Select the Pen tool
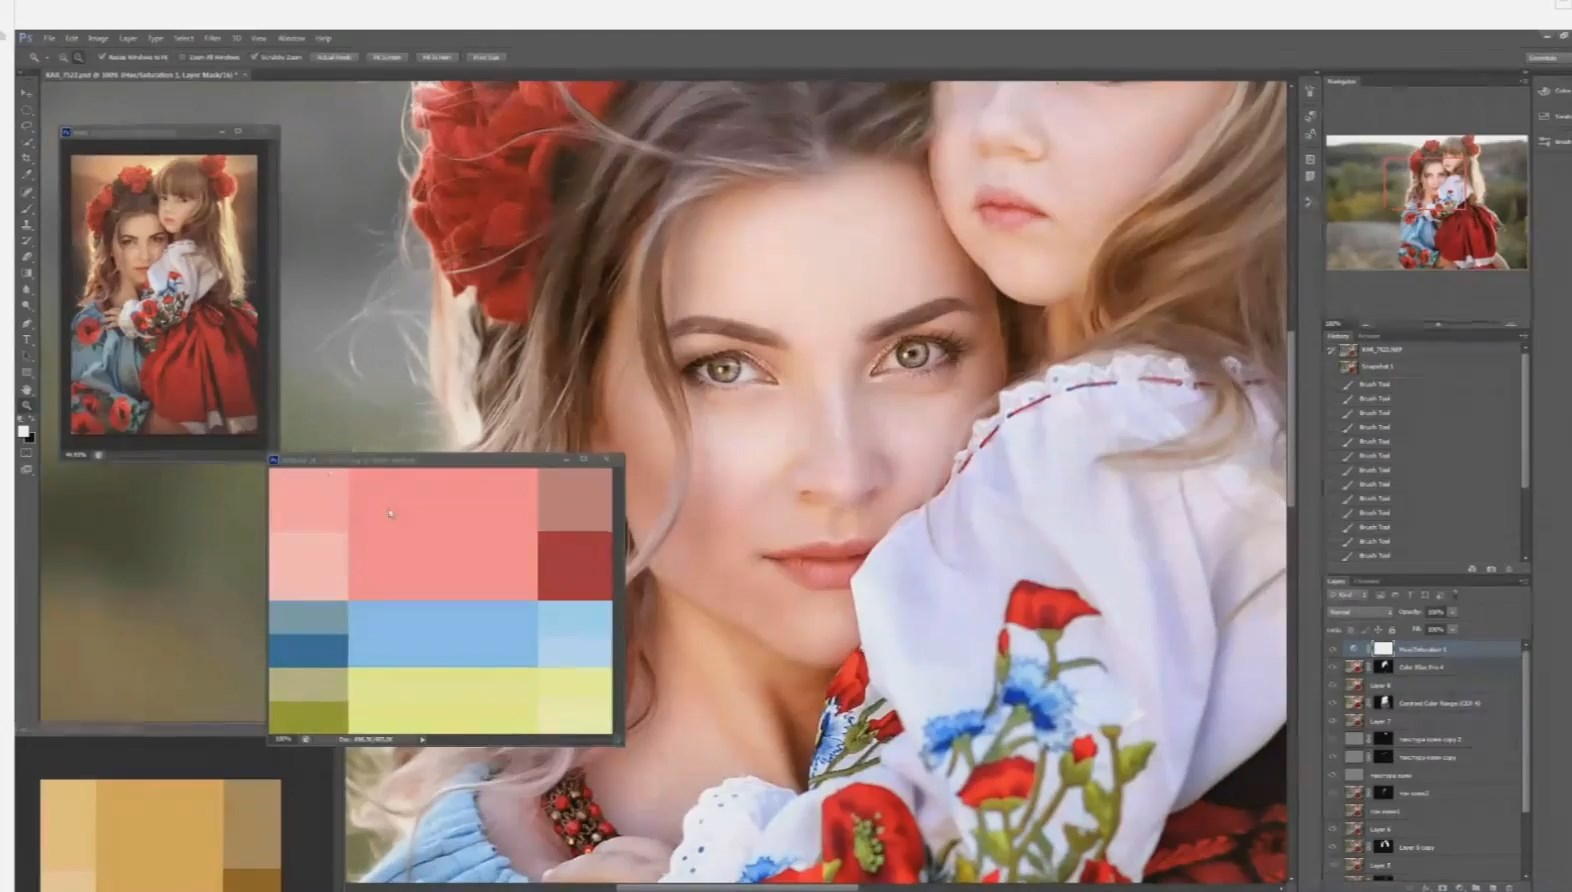 coord(27,323)
